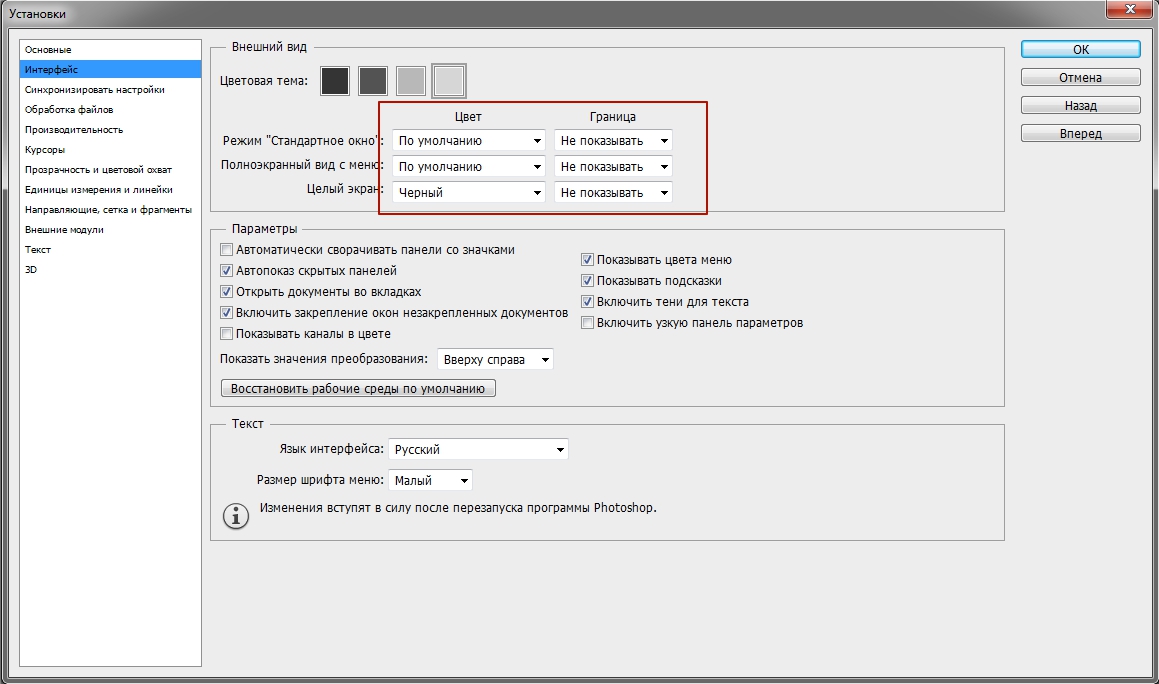
Task: Open Цвет dropdown for Полноэкранный вид с меню
Action: pyautogui.click(x=469, y=166)
